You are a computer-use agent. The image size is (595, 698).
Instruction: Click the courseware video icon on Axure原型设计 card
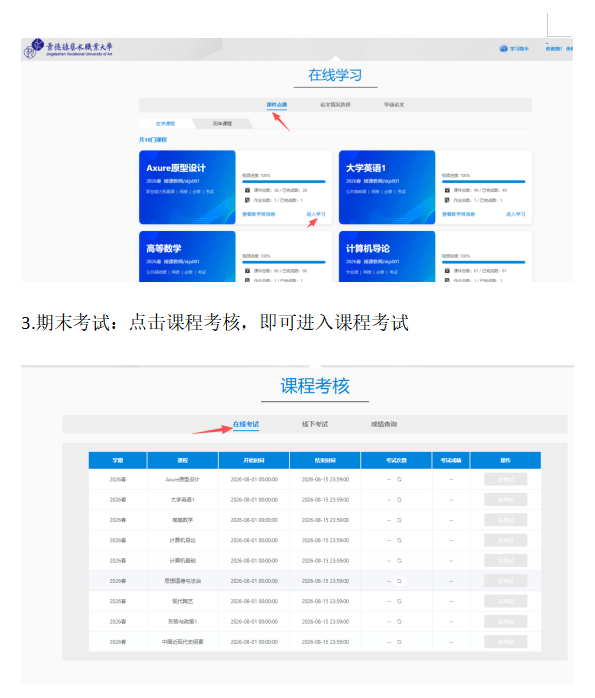[247, 190]
